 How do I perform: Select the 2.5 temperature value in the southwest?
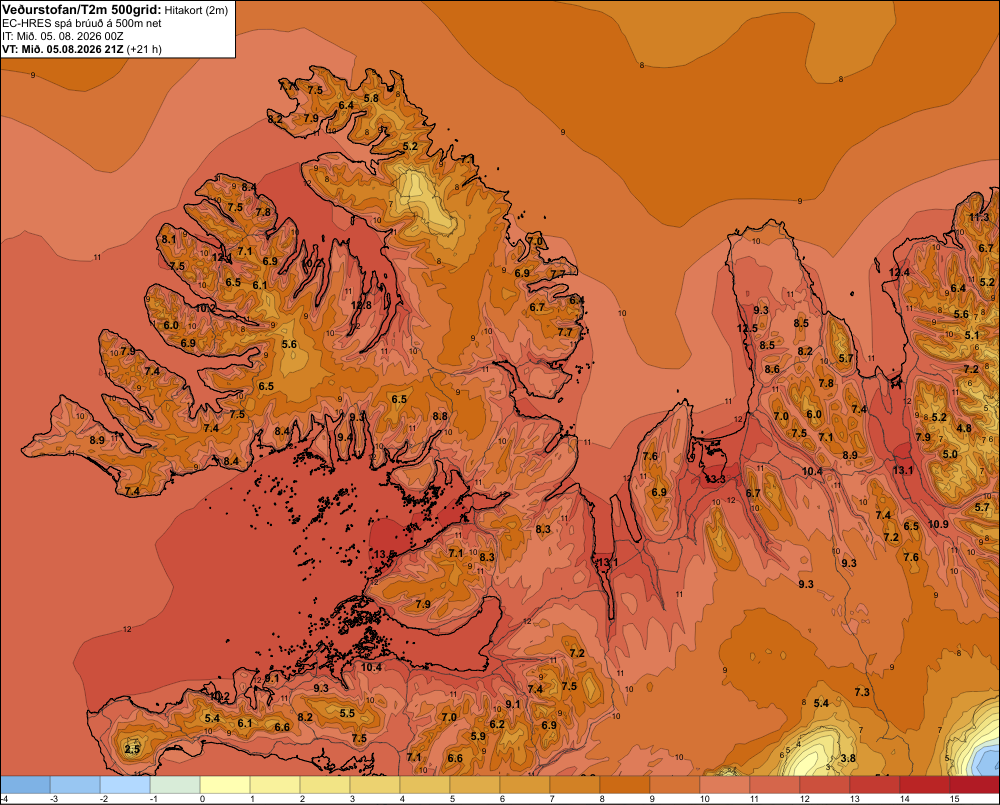click(x=132, y=749)
